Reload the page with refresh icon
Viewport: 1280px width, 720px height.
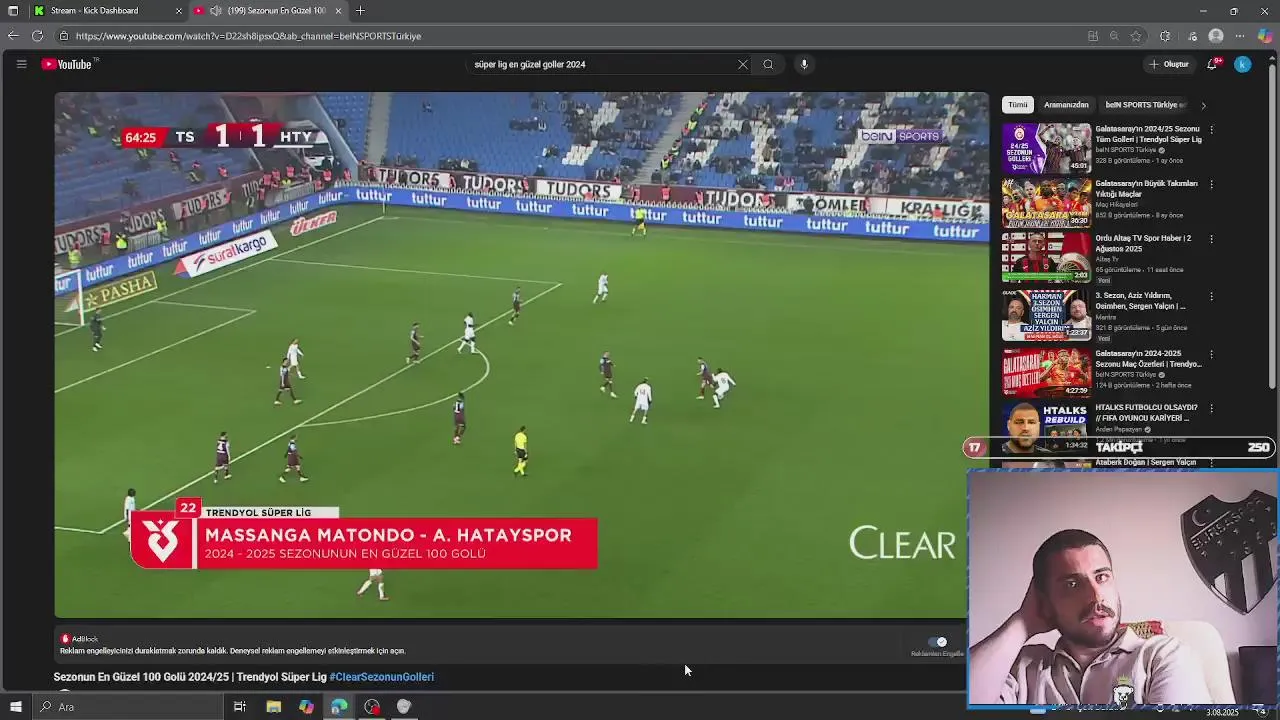[x=37, y=36]
